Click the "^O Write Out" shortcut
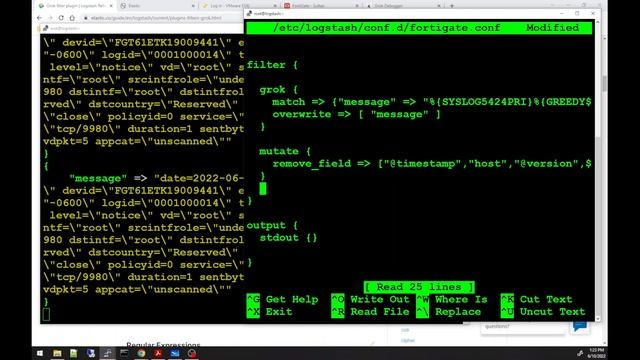 [x=370, y=299]
